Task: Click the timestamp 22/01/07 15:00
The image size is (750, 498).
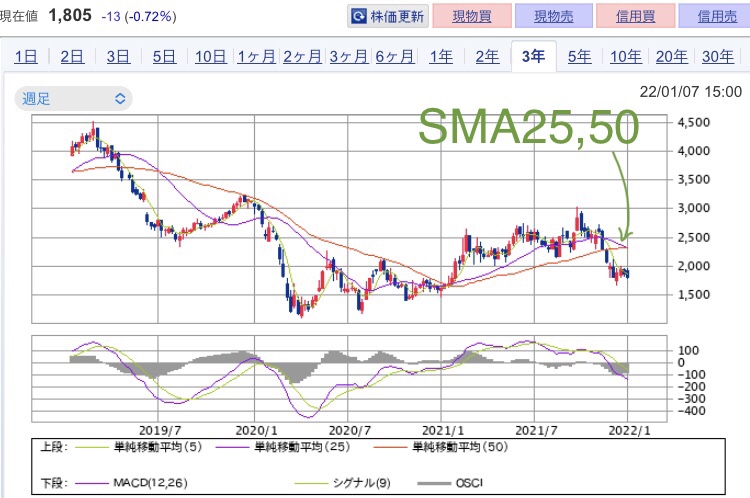Action: [x=690, y=91]
